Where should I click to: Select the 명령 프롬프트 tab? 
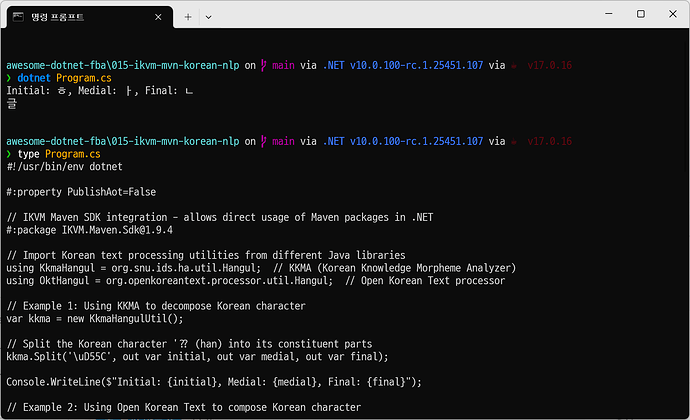pyautogui.click(x=90, y=17)
